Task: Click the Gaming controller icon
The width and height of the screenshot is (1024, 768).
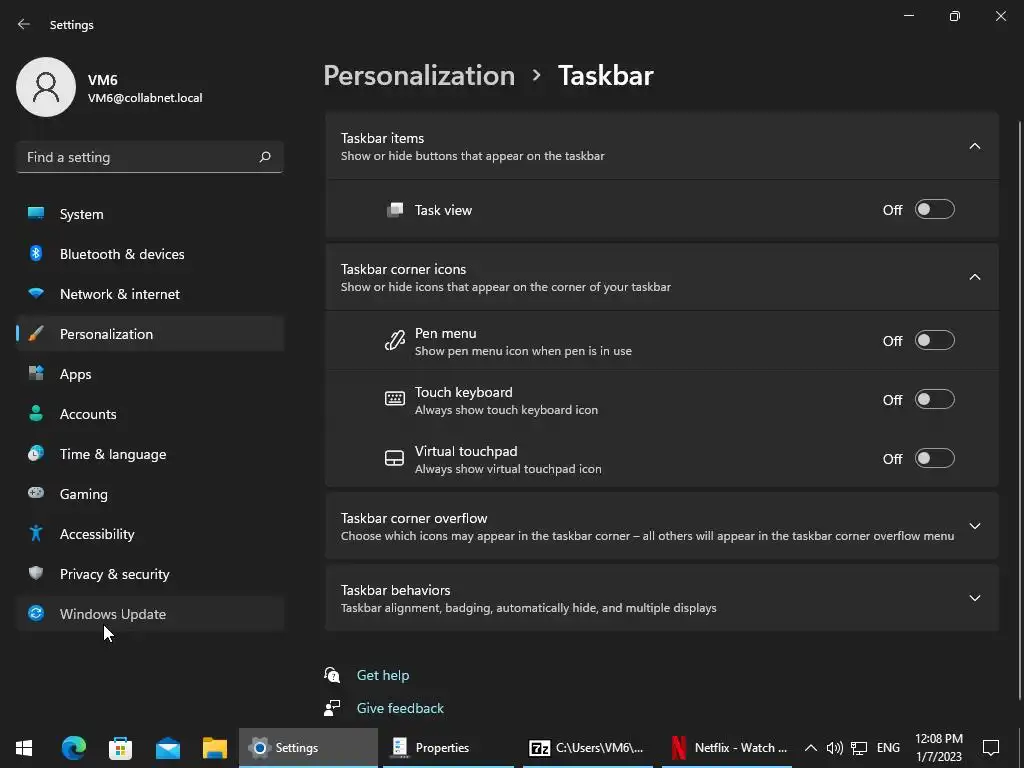Action: coord(36,493)
